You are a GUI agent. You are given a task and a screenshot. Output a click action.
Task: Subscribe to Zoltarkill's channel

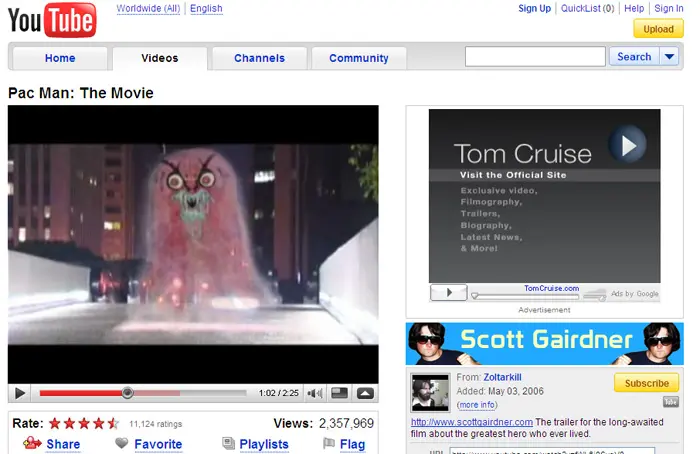click(646, 383)
